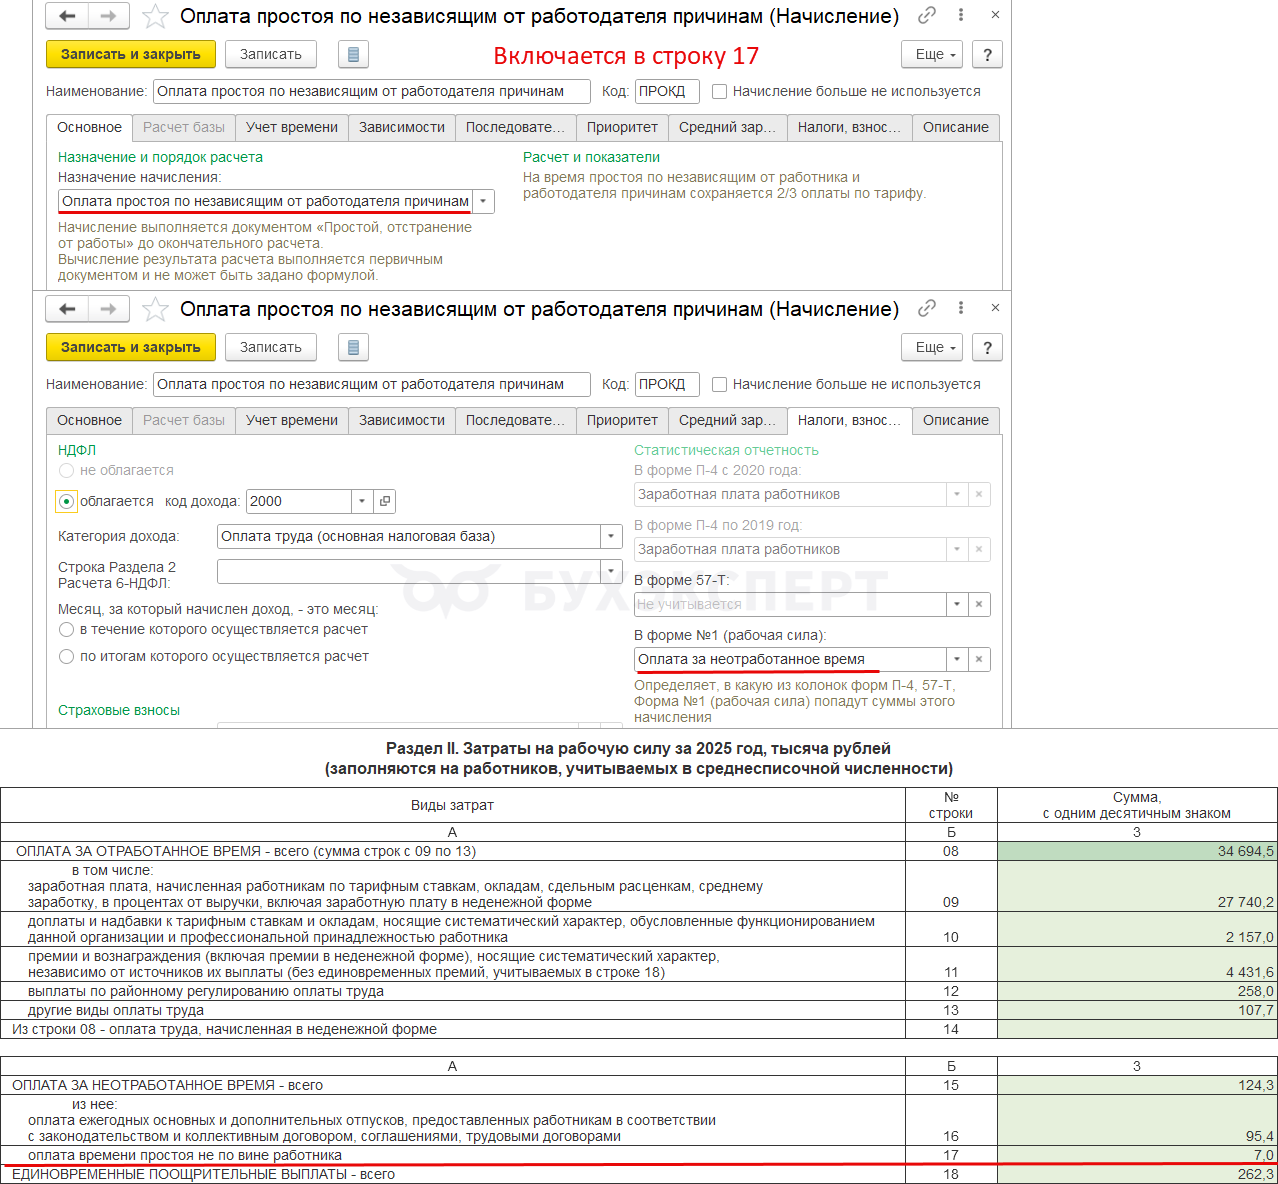The image size is (1278, 1184).
Task: Click the help question mark in the upper window
Action: pyautogui.click(x=987, y=55)
